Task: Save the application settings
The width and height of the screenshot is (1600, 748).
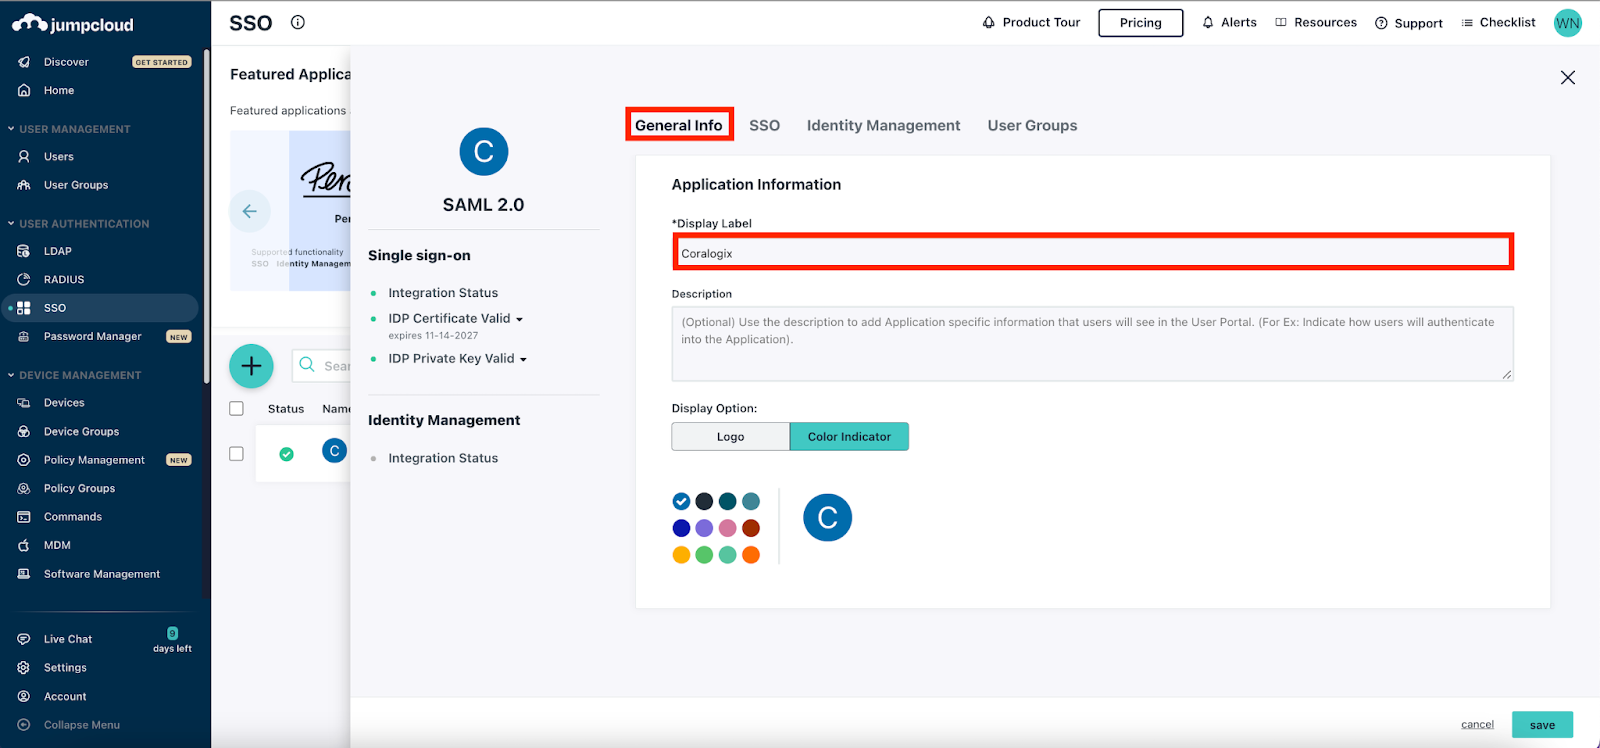Action: pos(1542,725)
